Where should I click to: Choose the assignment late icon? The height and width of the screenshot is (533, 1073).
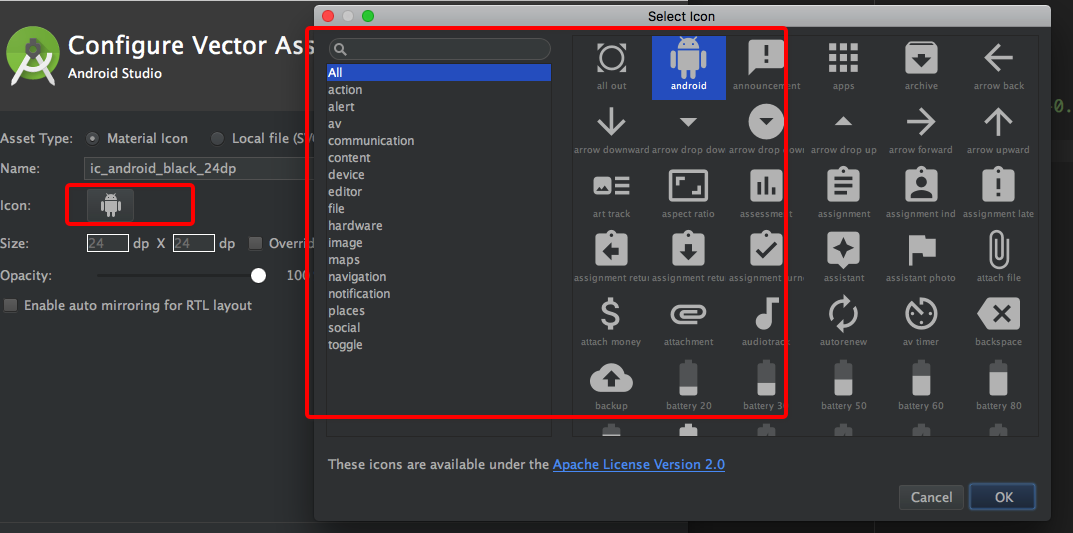[x=998, y=185]
